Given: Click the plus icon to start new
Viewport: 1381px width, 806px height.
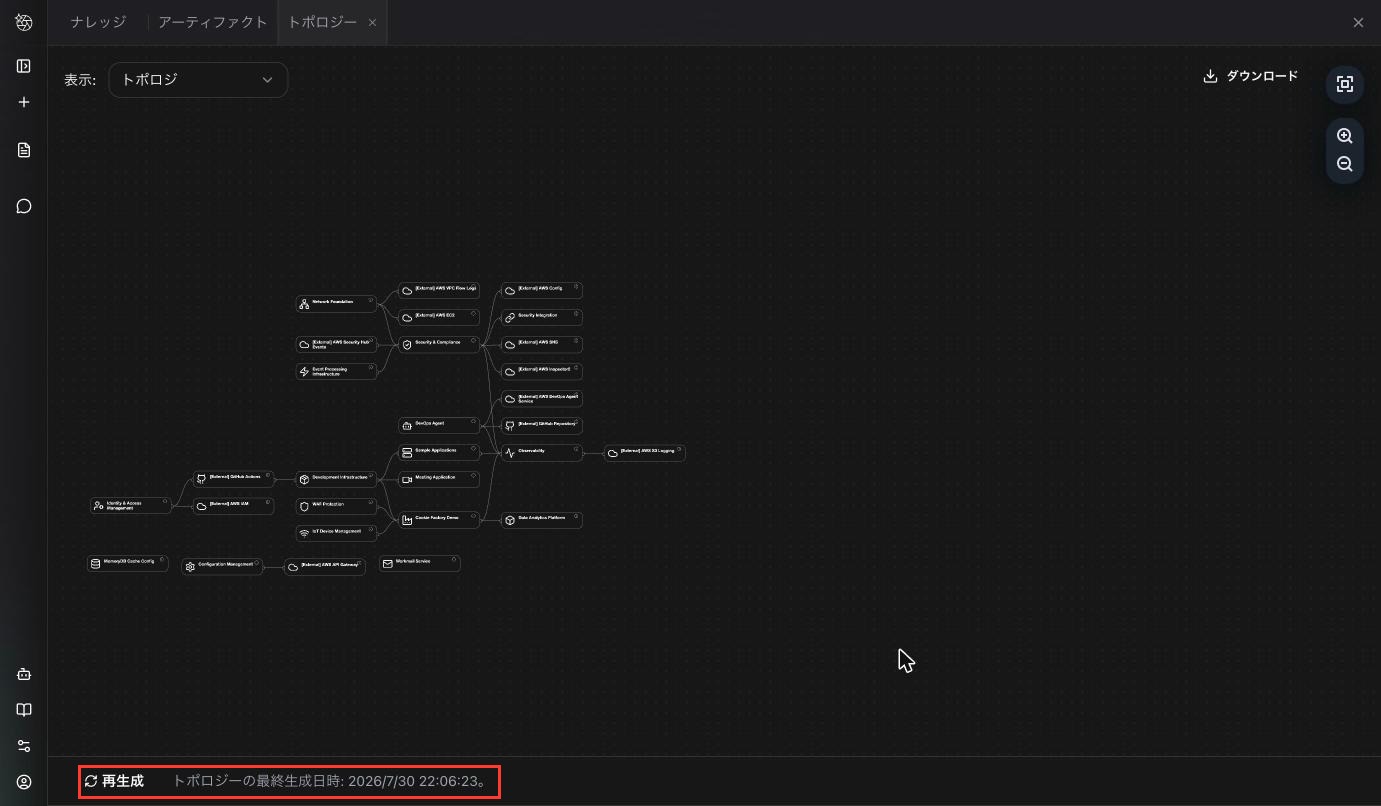Looking at the screenshot, I should click(x=24, y=102).
